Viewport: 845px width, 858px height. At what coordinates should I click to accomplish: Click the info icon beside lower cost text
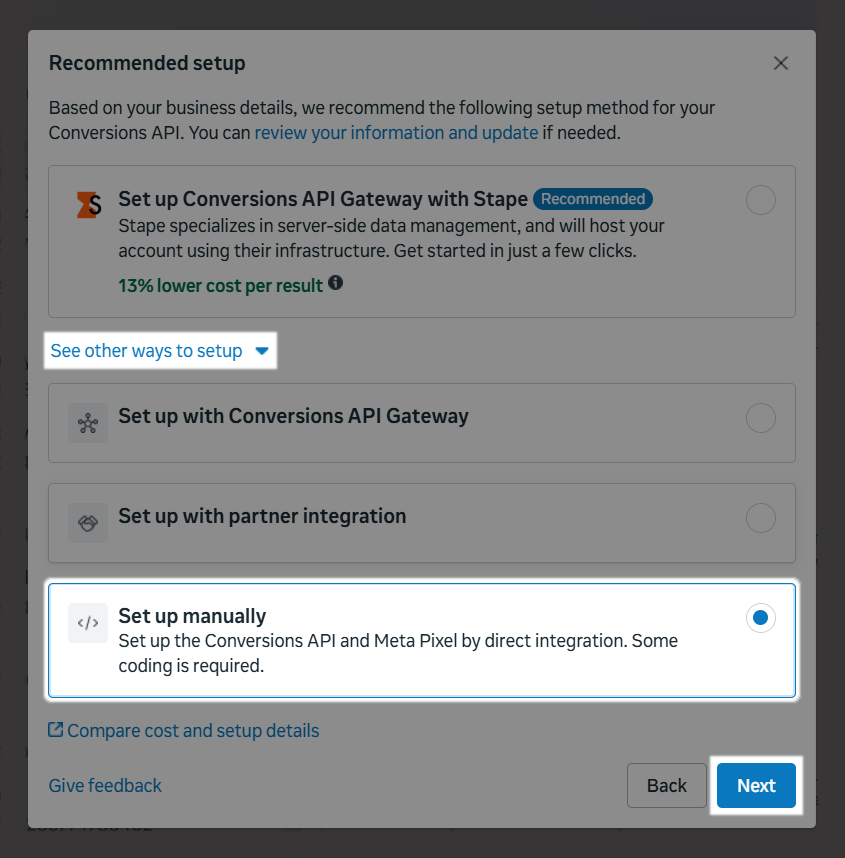(336, 284)
